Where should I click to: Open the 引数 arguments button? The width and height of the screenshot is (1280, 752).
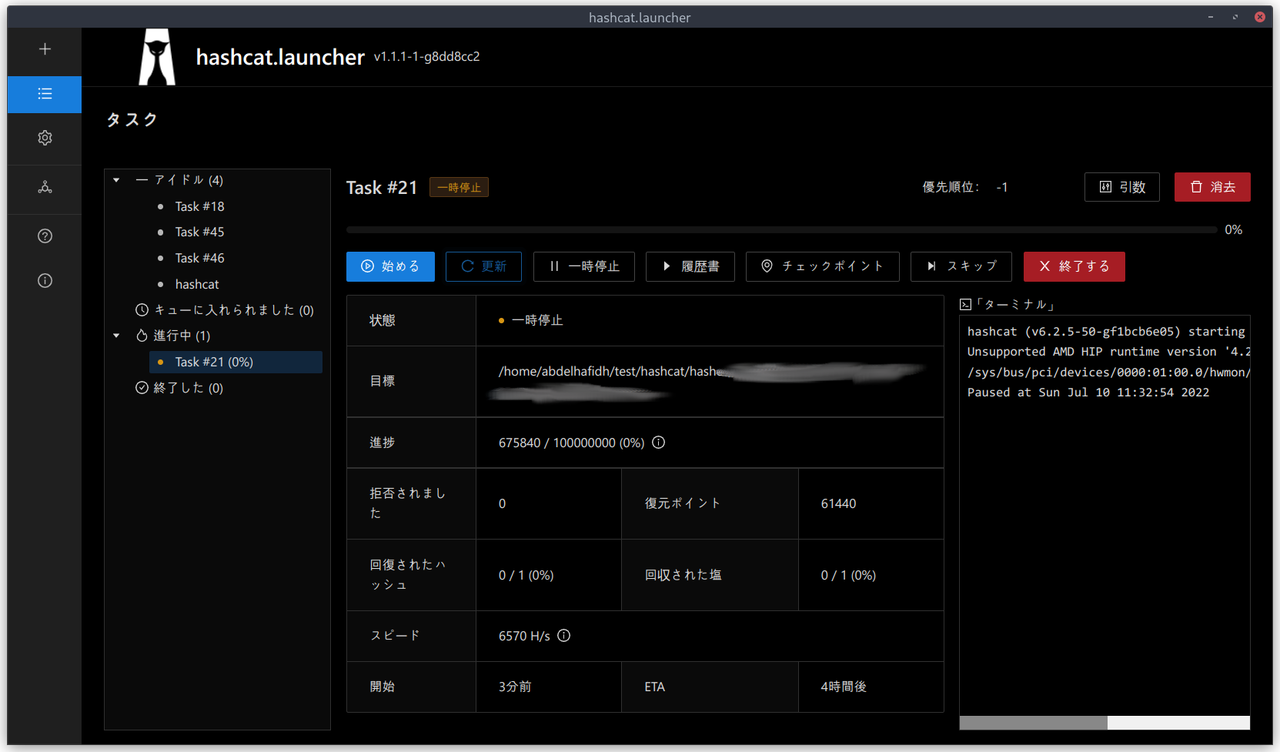click(1121, 187)
